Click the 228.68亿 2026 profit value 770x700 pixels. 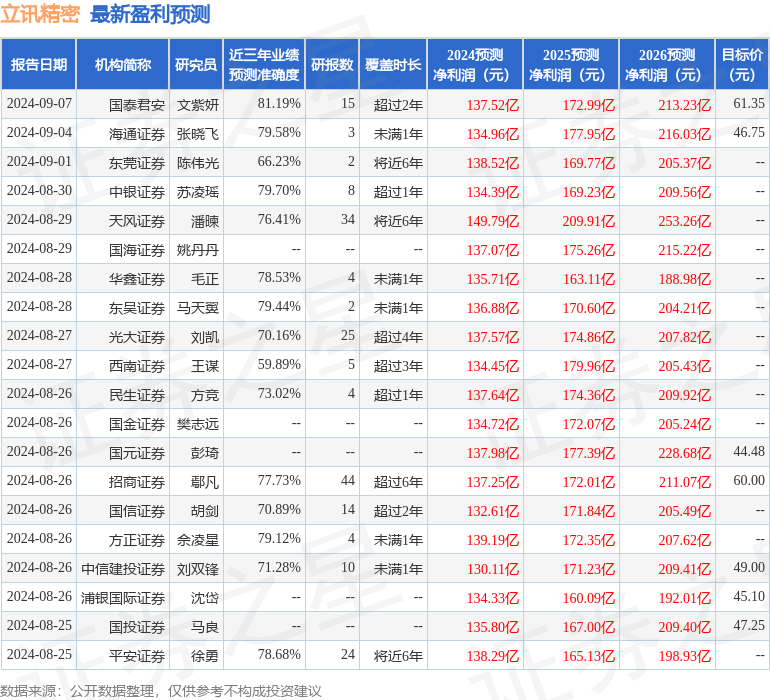[685, 453]
